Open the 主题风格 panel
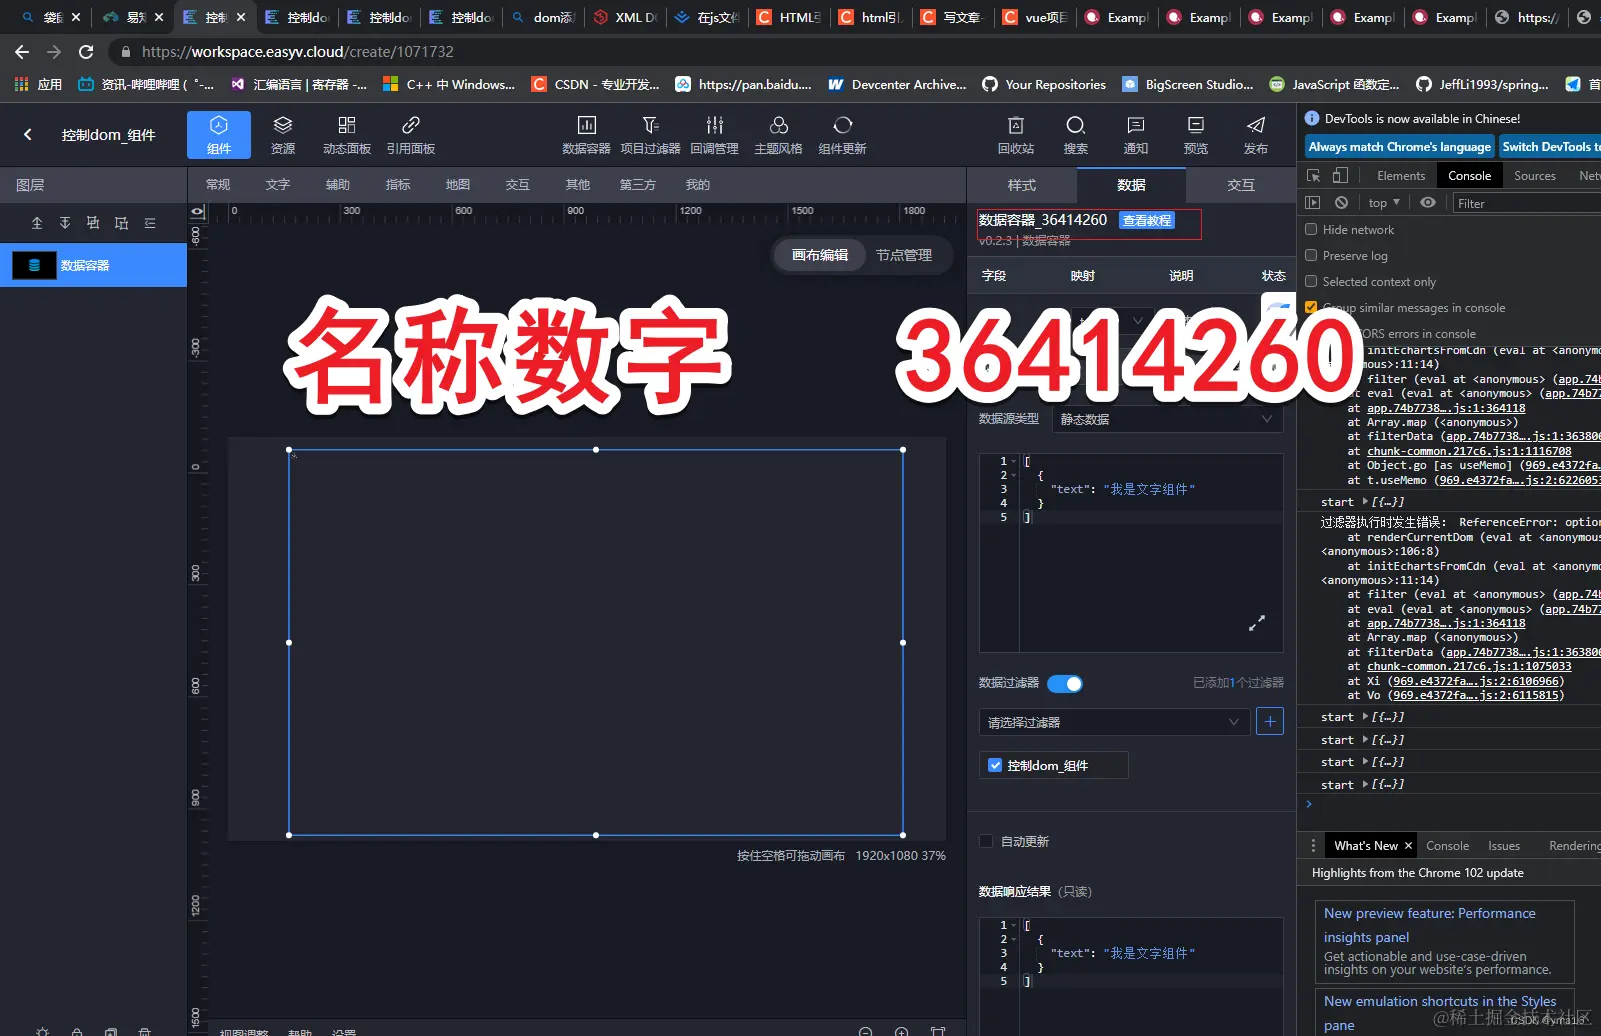 (x=779, y=133)
